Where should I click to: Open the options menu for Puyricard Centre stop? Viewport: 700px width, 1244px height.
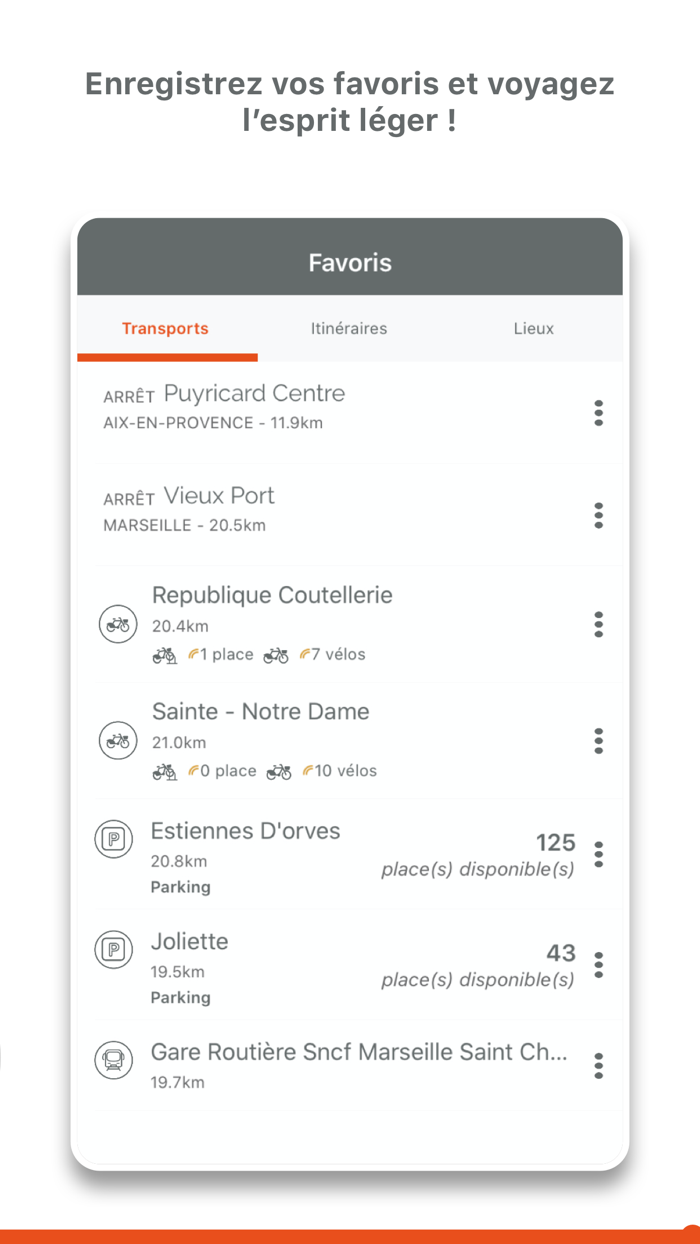598,413
